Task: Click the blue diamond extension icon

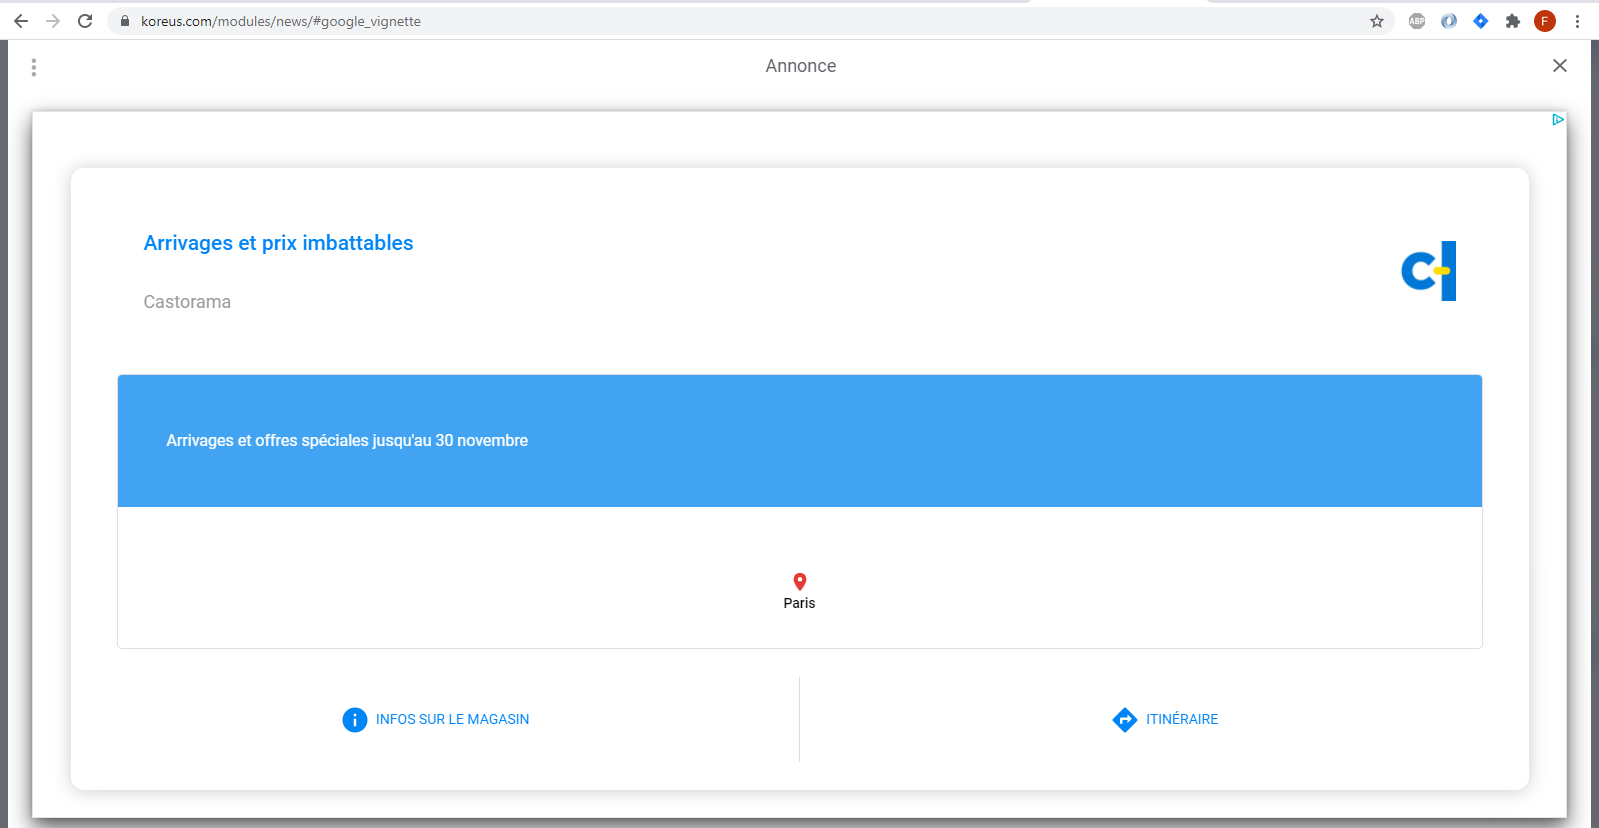Action: [x=1481, y=21]
